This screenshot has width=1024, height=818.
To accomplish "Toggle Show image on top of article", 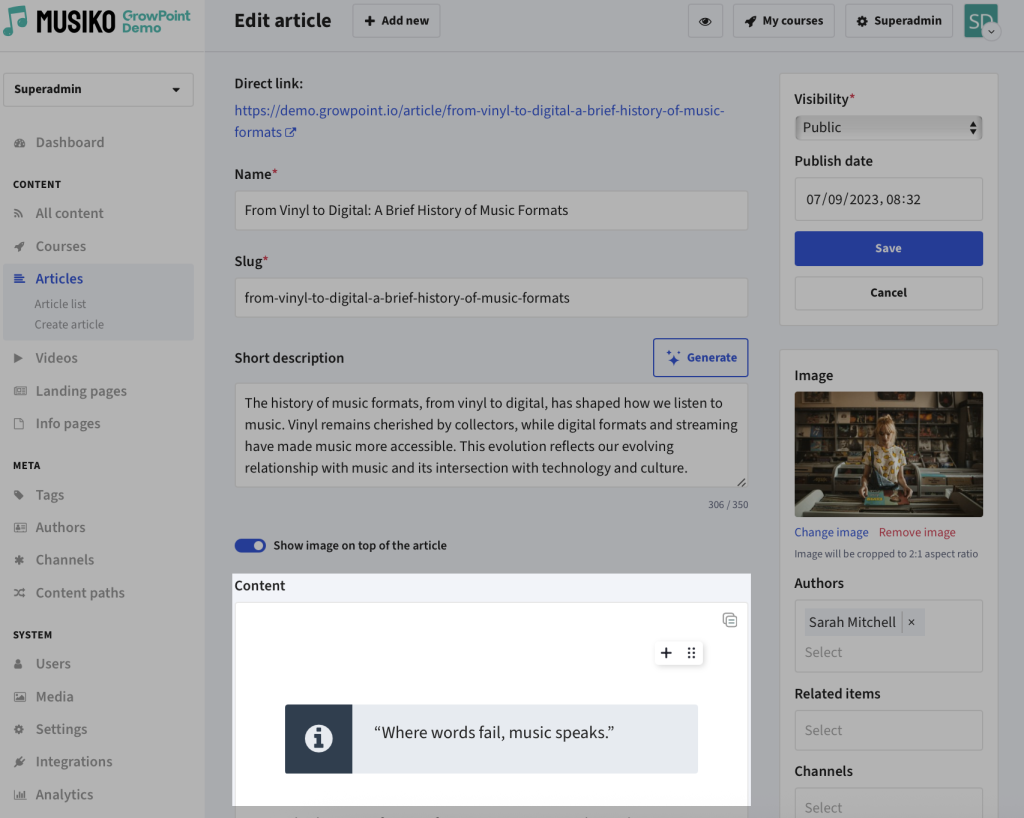I will pyautogui.click(x=250, y=545).
